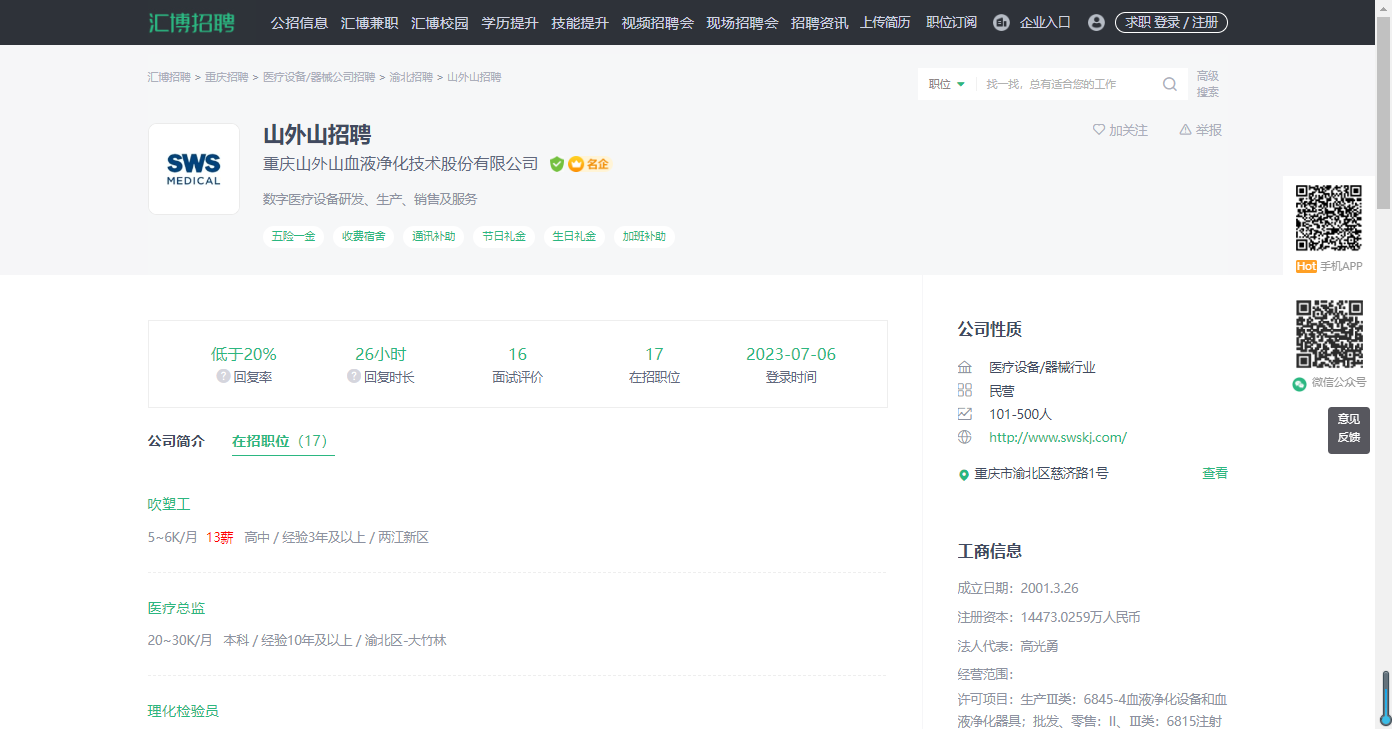Open the 理化检验员 job posting
1392x729 pixels.
pyautogui.click(x=183, y=711)
